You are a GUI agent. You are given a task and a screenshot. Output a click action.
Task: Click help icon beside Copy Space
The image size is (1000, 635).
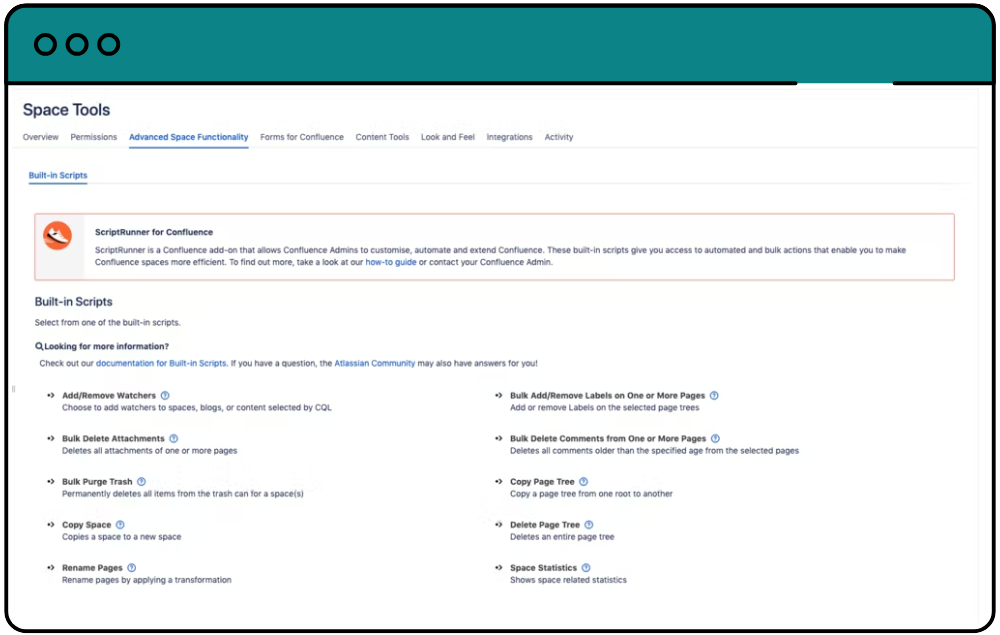click(120, 525)
